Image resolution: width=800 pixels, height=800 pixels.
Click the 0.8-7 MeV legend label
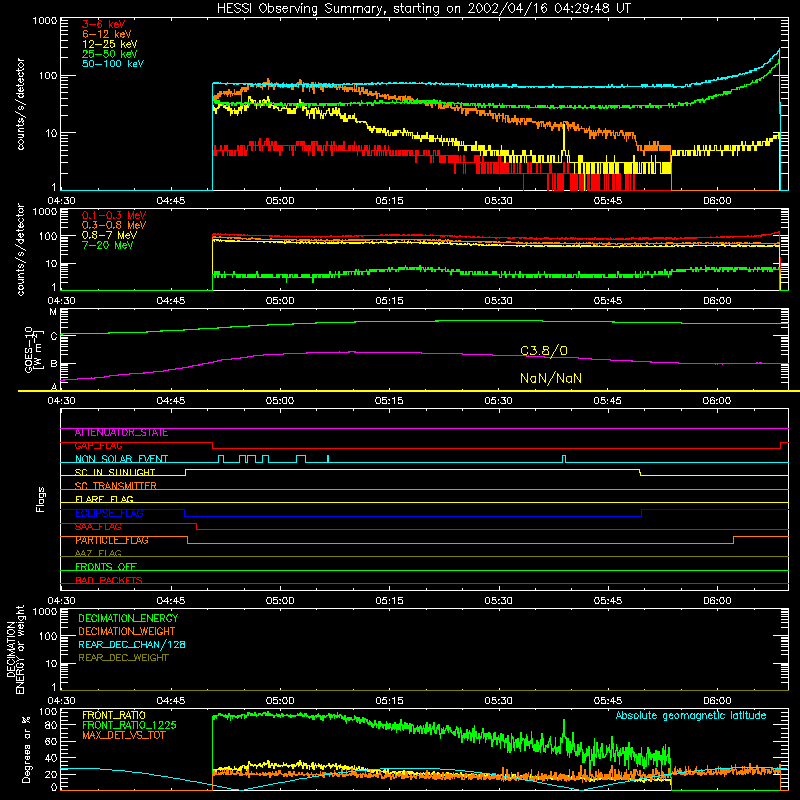click(x=110, y=235)
